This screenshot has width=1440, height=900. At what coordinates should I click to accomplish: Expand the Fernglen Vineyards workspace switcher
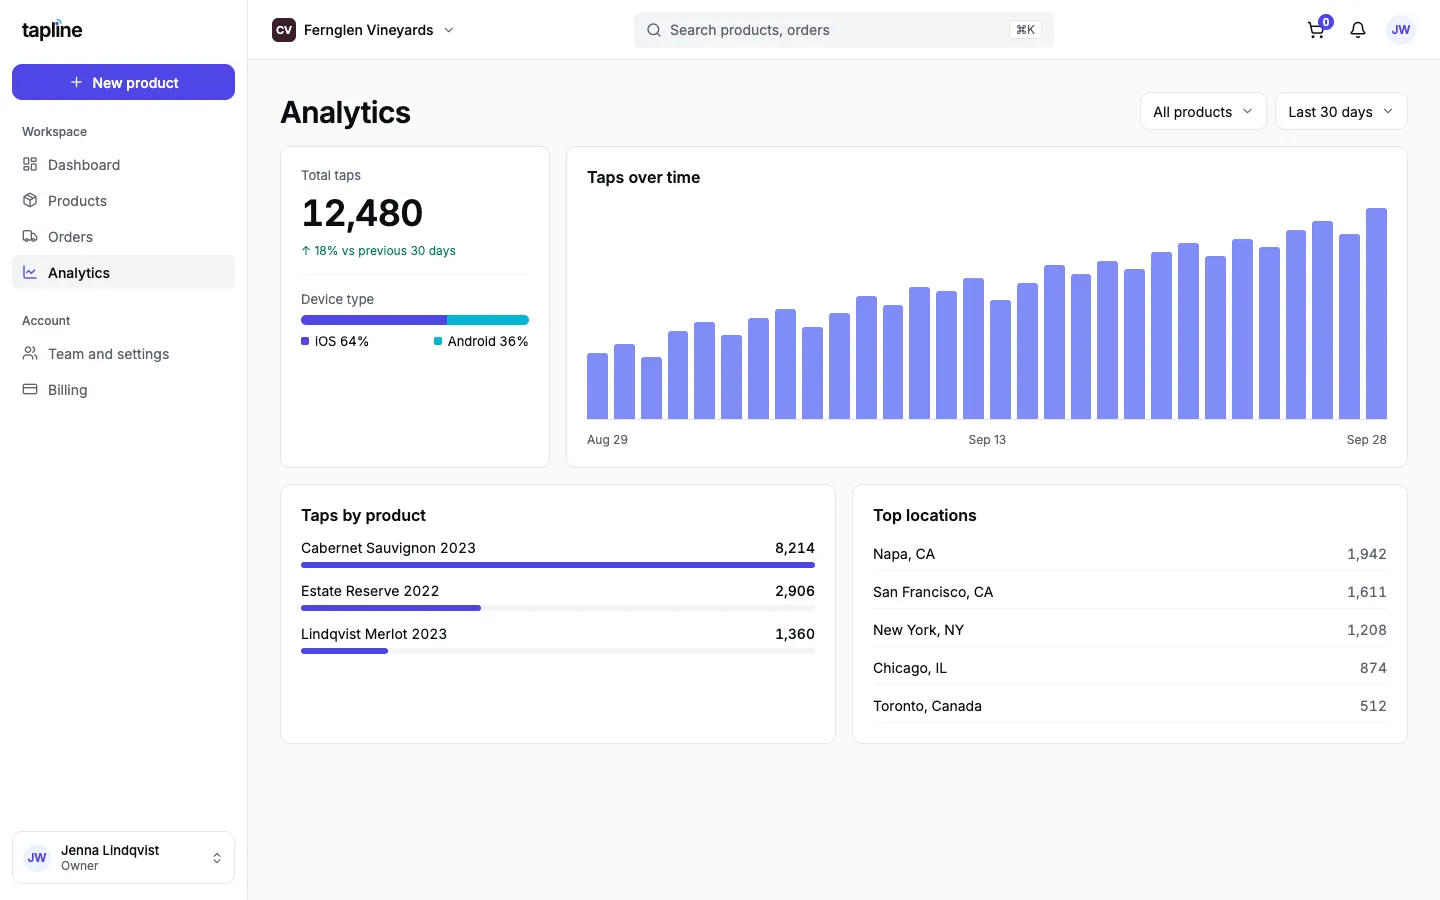click(364, 30)
